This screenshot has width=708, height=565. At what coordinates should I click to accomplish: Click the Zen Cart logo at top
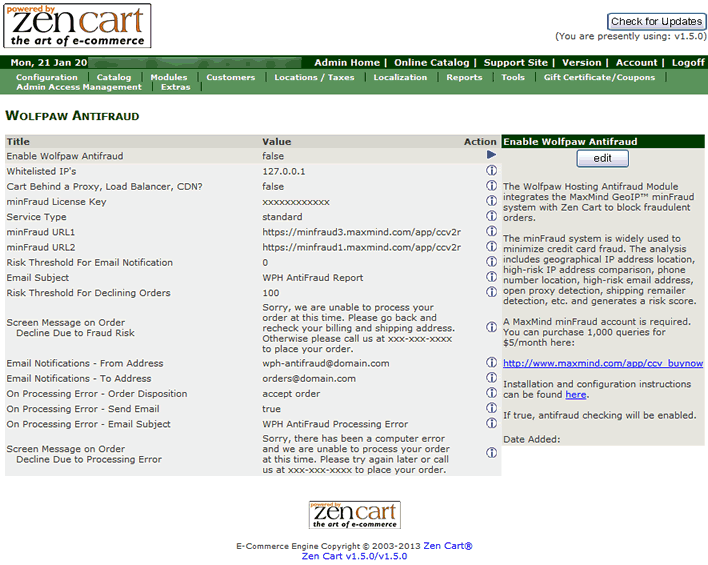point(77,26)
